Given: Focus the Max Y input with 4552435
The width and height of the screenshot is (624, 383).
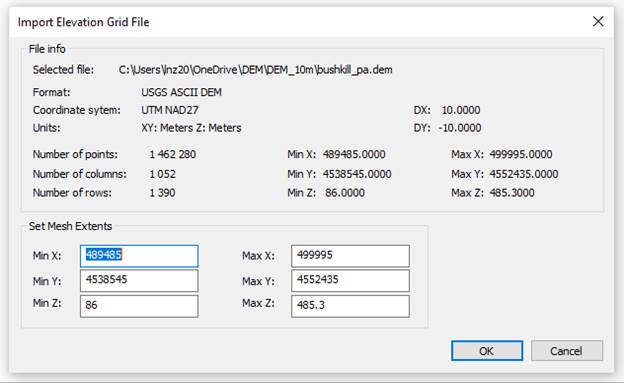Looking at the screenshot, I should [x=350, y=280].
